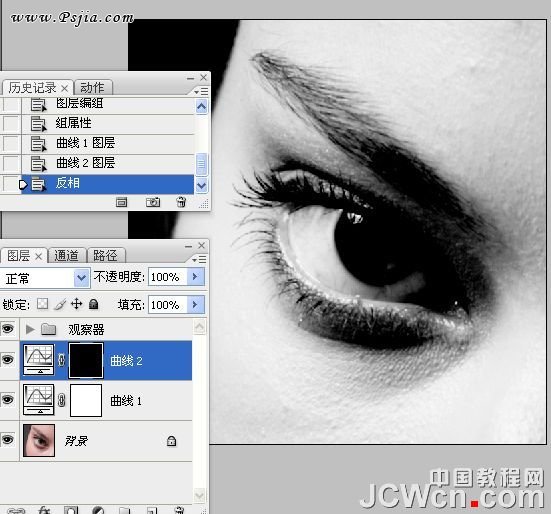The image size is (551, 514).
Task: Set history brush source for 组属性
Action: pos(11,124)
